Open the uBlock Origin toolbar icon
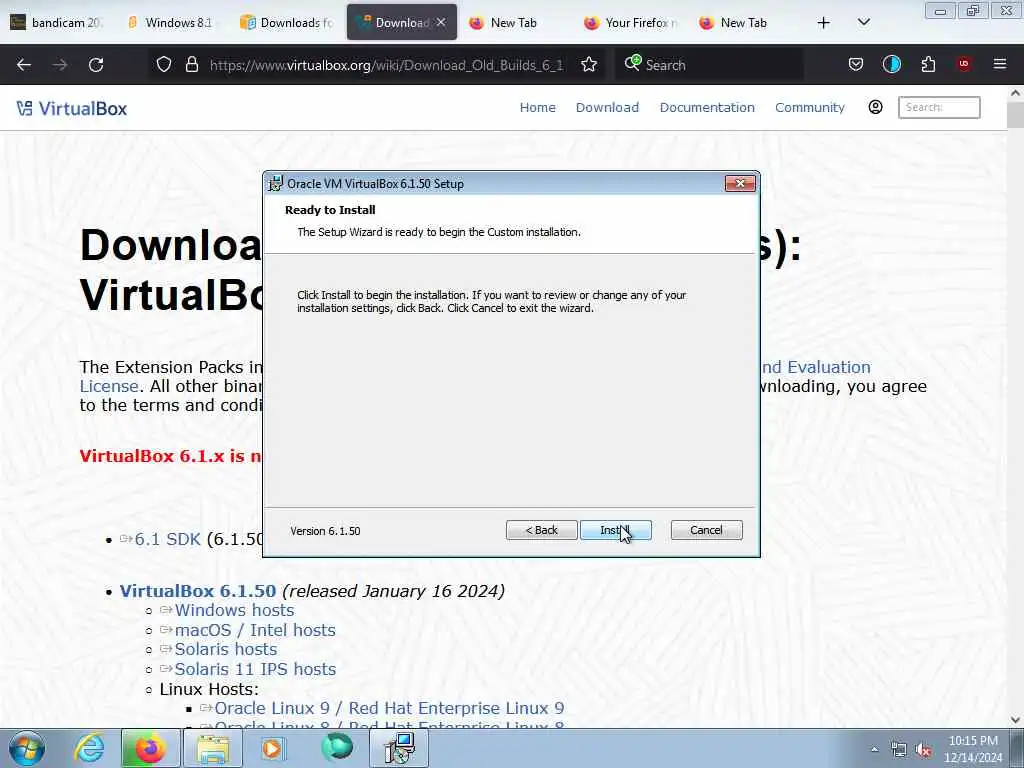The width and height of the screenshot is (1024, 768). pyautogui.click(x=964, y=64)
